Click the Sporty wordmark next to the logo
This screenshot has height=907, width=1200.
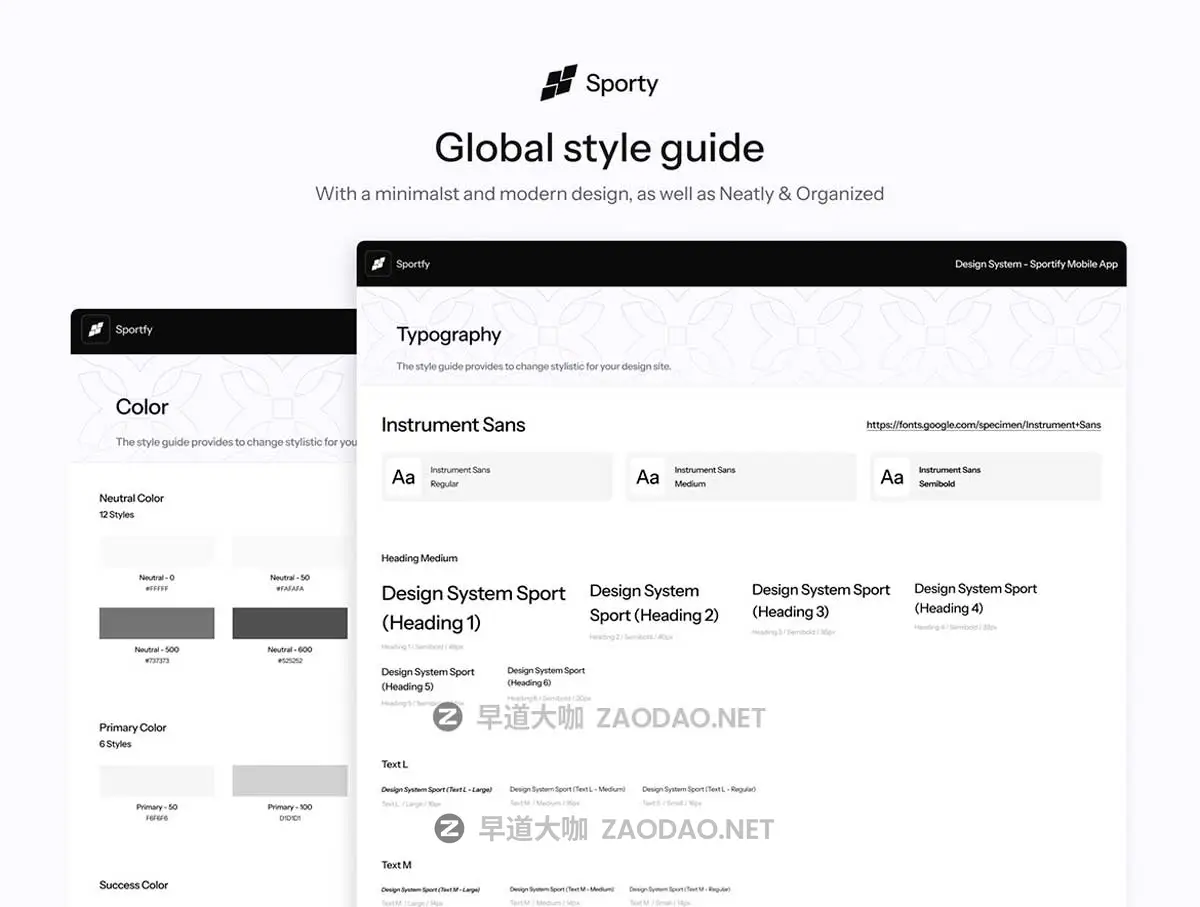point(622,84)
